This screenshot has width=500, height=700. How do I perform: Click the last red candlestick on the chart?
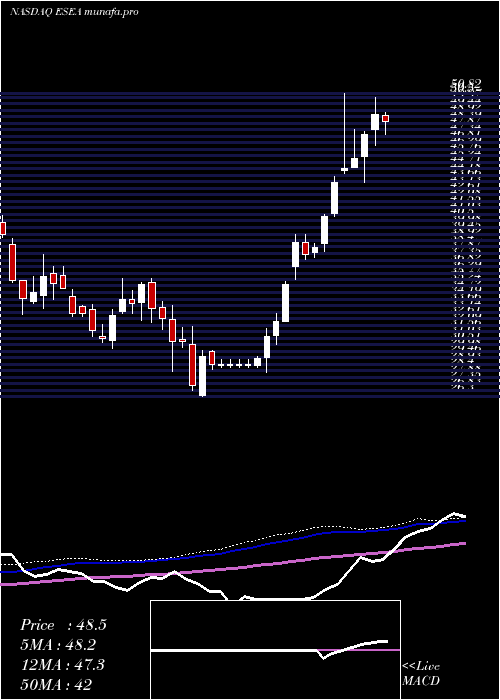(385, 119)
